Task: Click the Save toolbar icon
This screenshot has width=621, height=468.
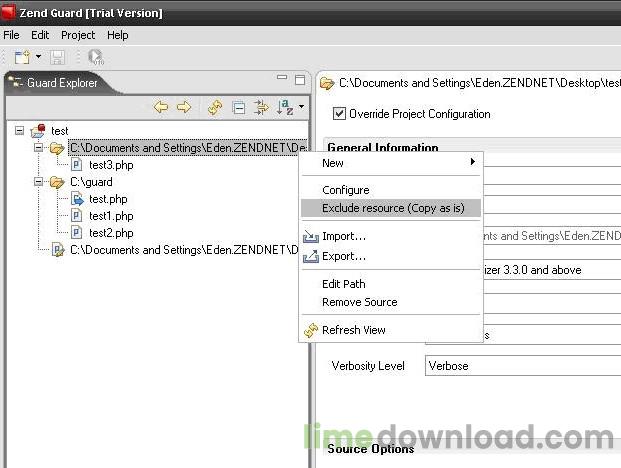Action: point(57,57)
